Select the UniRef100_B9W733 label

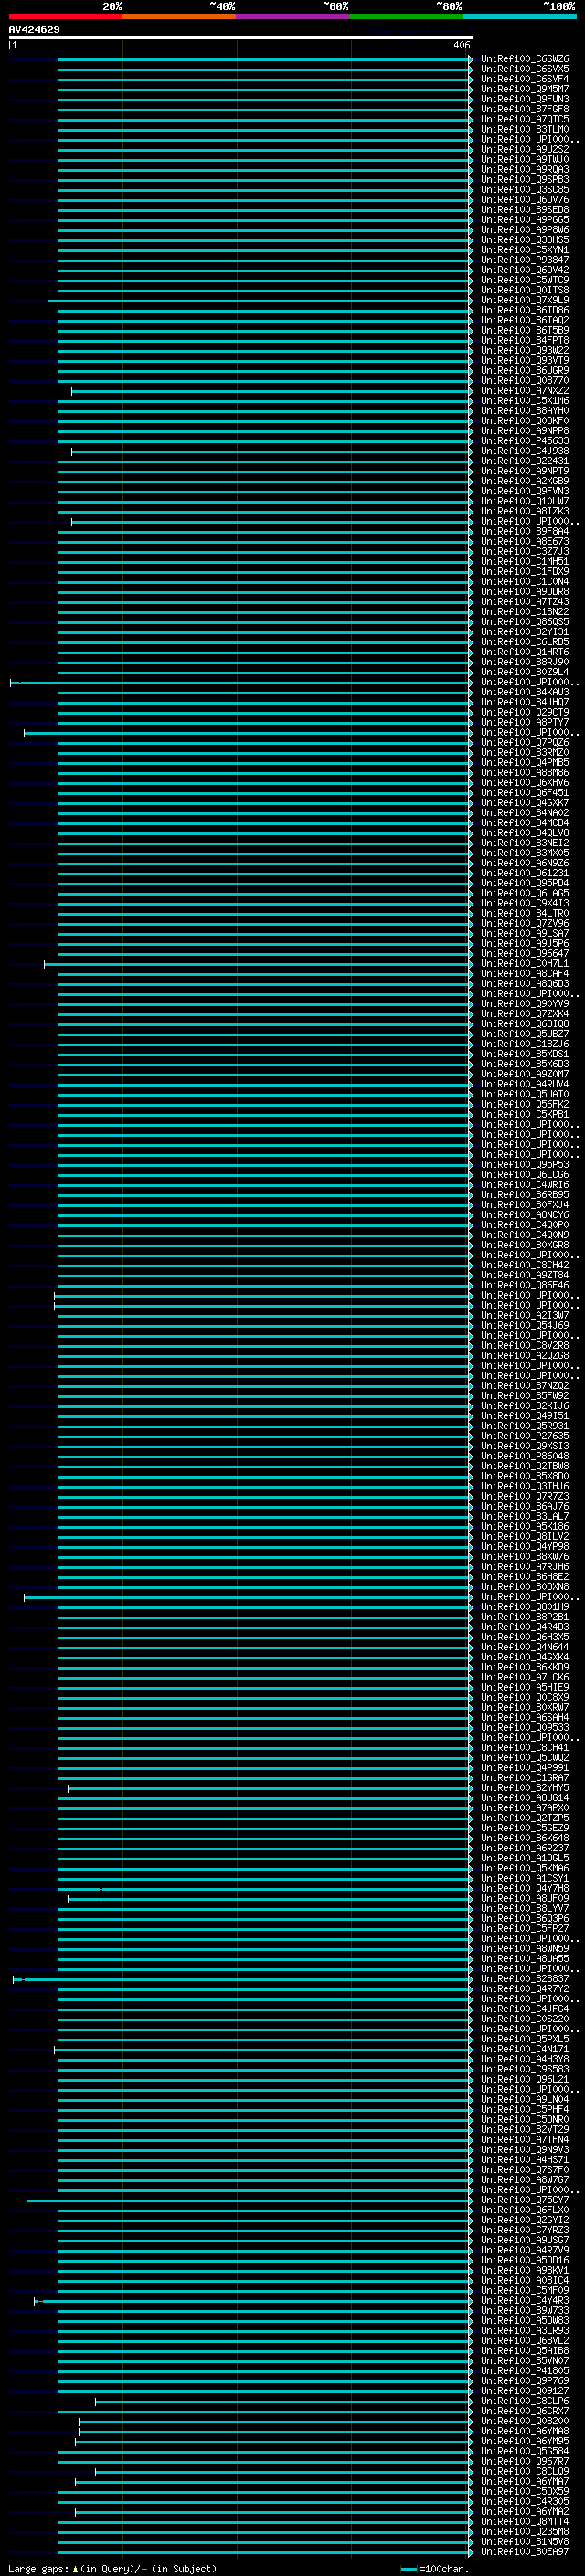[525, 2310]
